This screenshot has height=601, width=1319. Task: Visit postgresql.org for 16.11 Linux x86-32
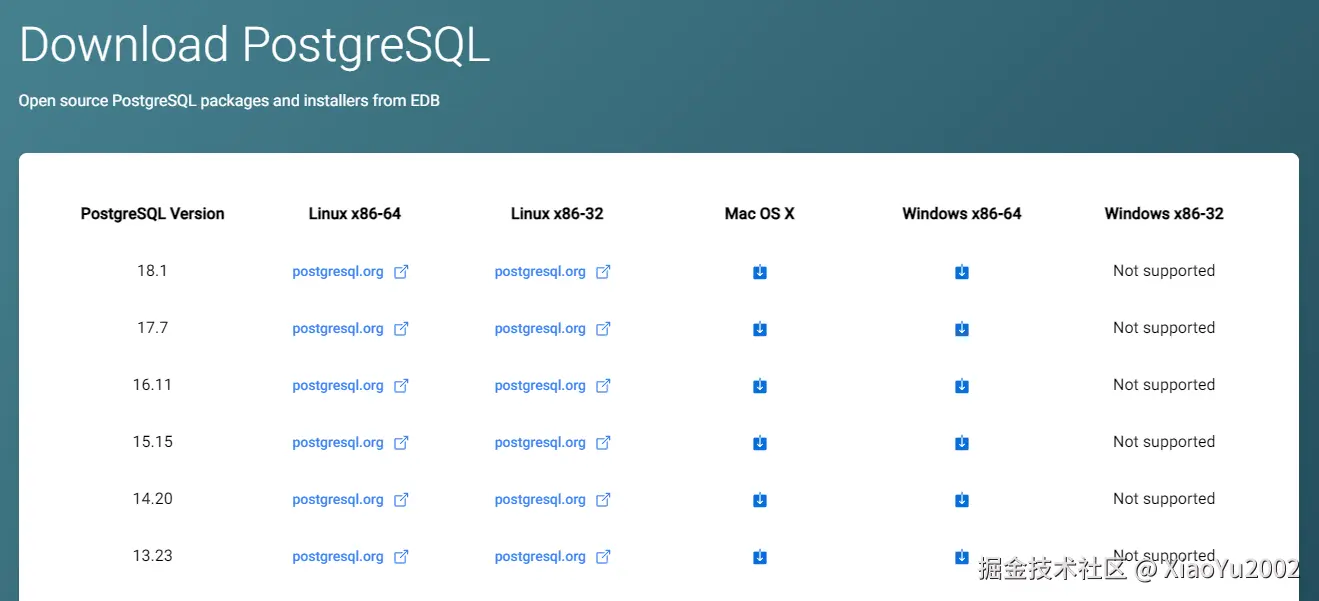pos(540,386)
